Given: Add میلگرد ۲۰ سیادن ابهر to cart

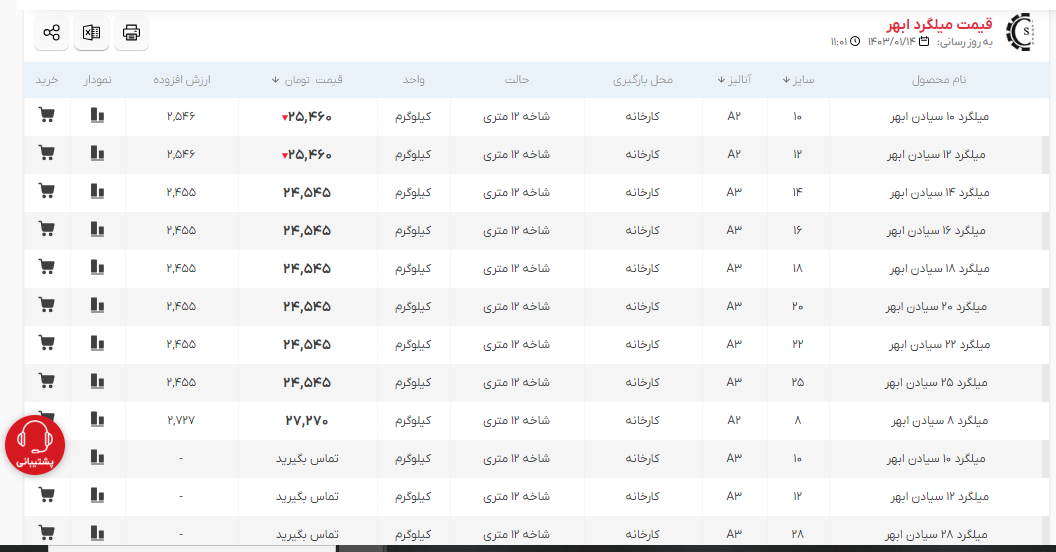Looking at the screenshot, I should (46, 306).
